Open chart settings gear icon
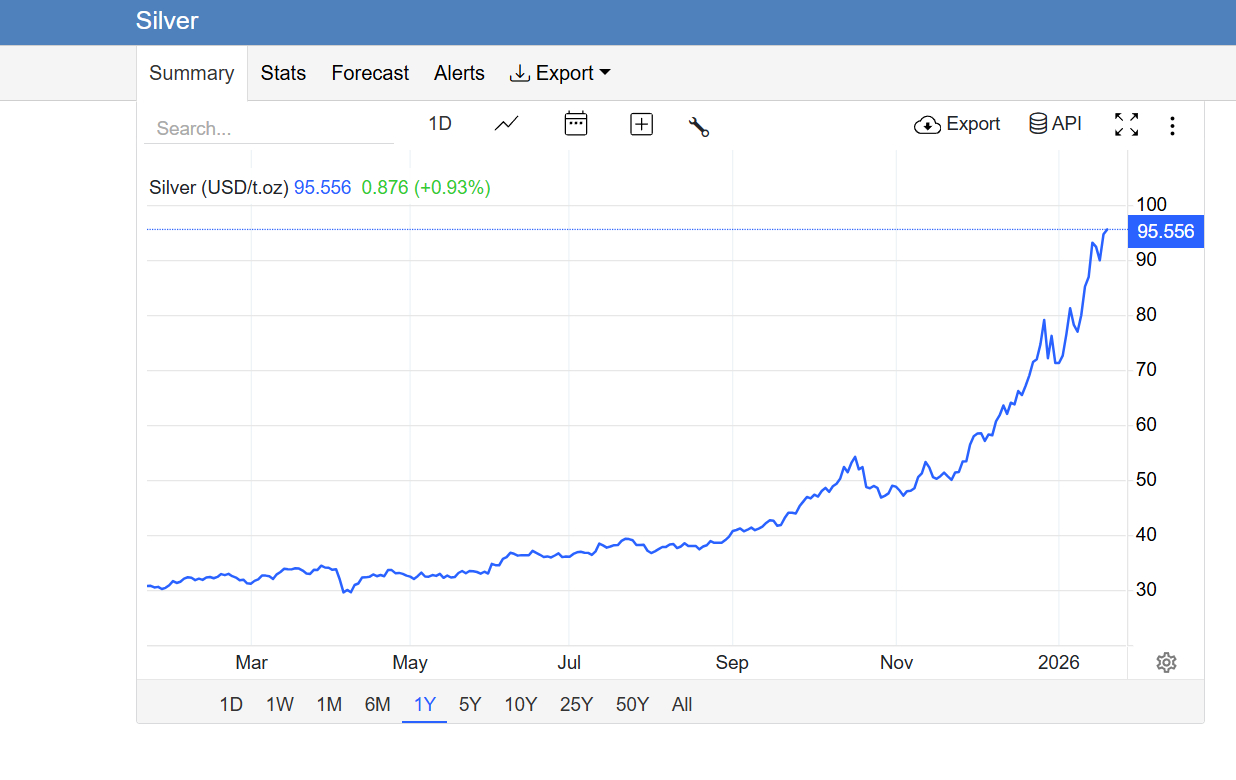This screenshot has width=1236, height=780. tap(1166, 662)
